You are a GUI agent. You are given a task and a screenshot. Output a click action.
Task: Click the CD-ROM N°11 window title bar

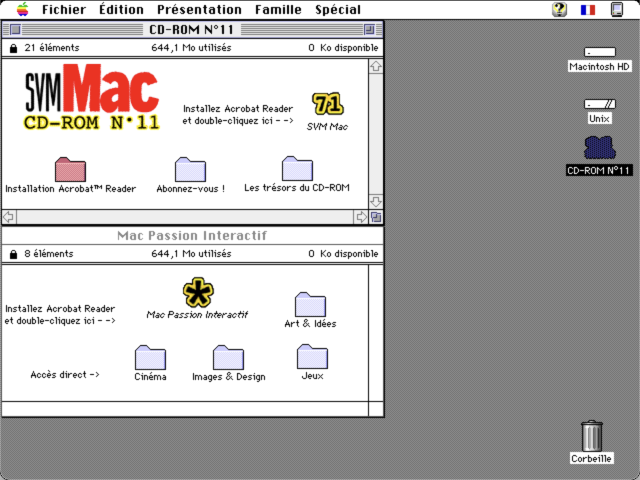[x=192, y=29]
